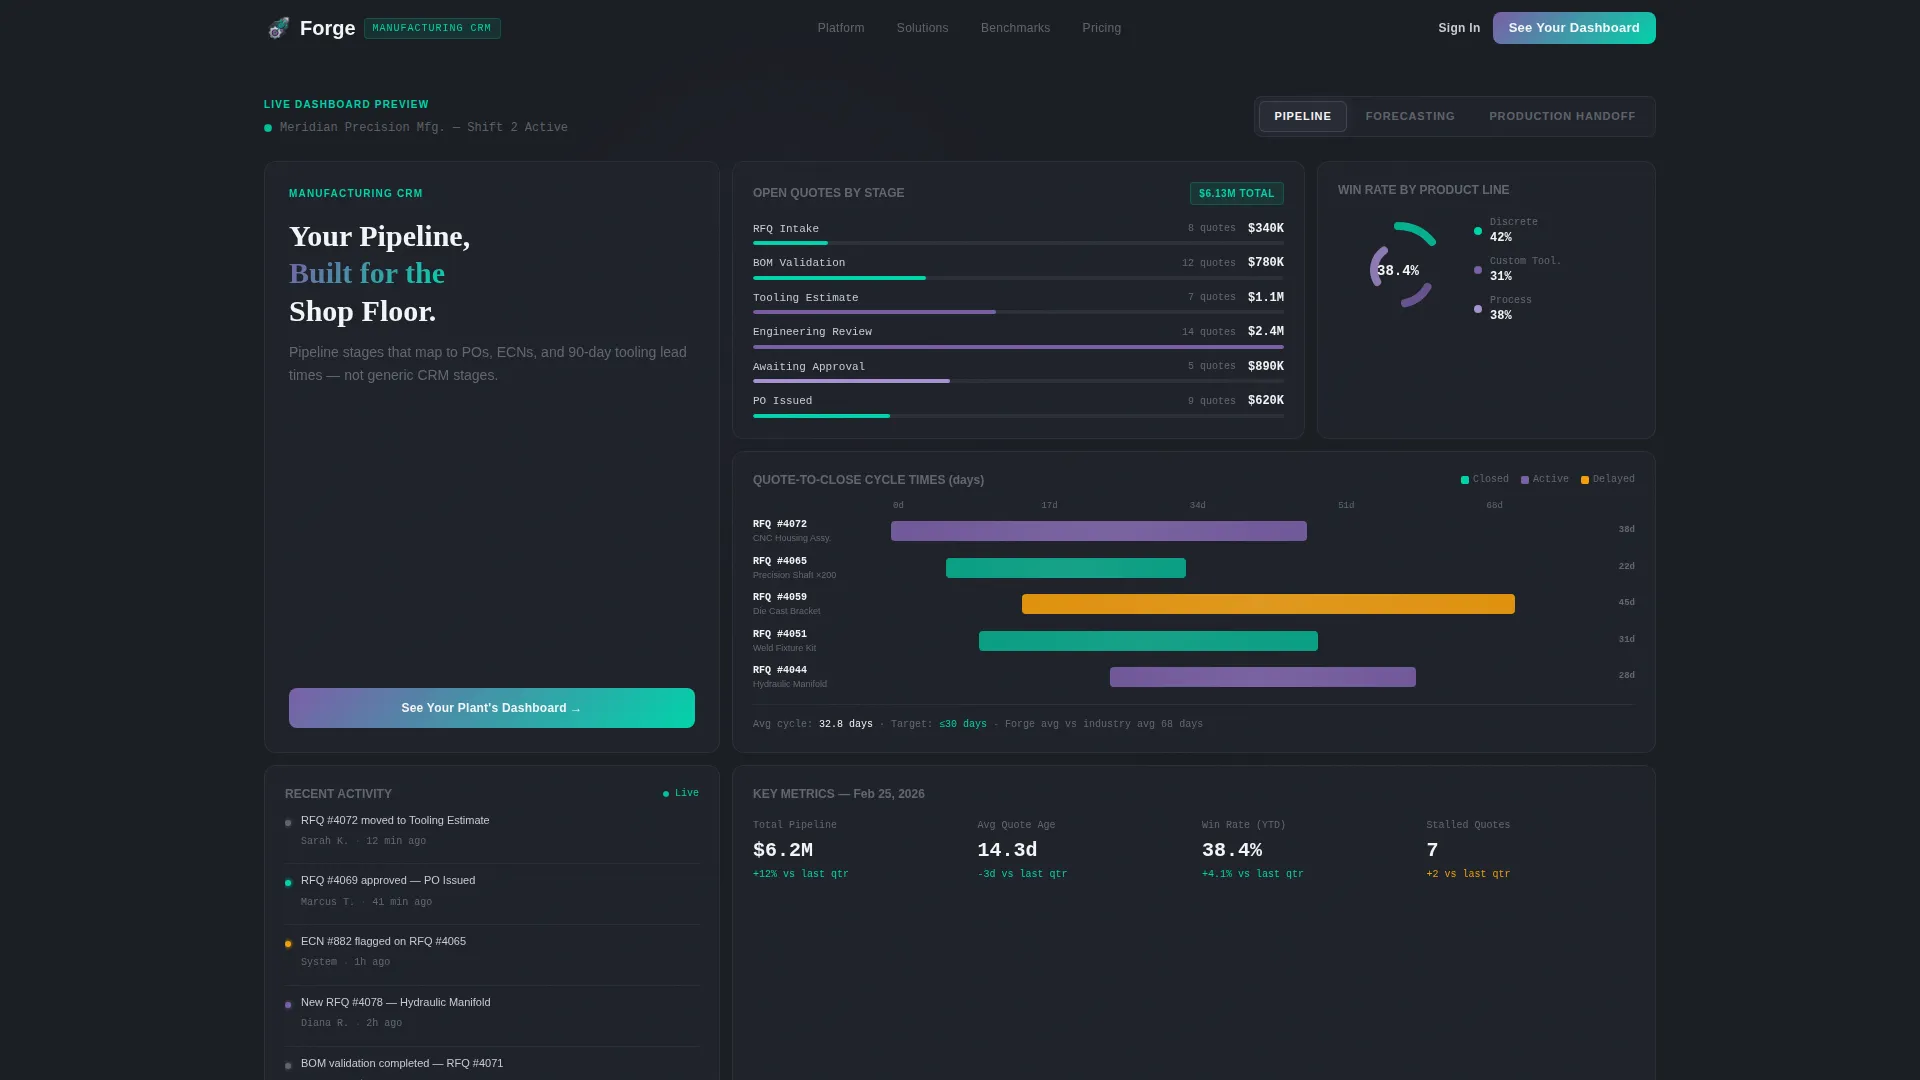The width and height of the screenshot is (1920, 1080).
Task: Open the Solutions nav link
Action: (922, 28)
